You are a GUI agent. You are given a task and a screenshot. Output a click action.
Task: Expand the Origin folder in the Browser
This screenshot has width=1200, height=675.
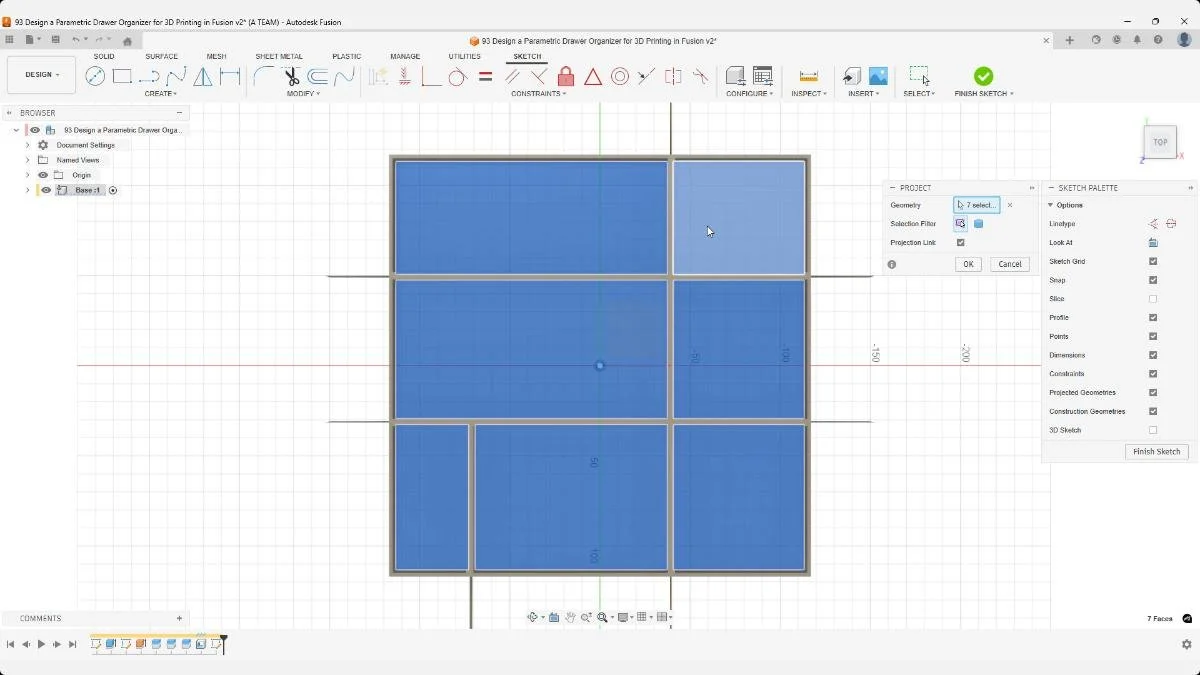coord(27,174)
